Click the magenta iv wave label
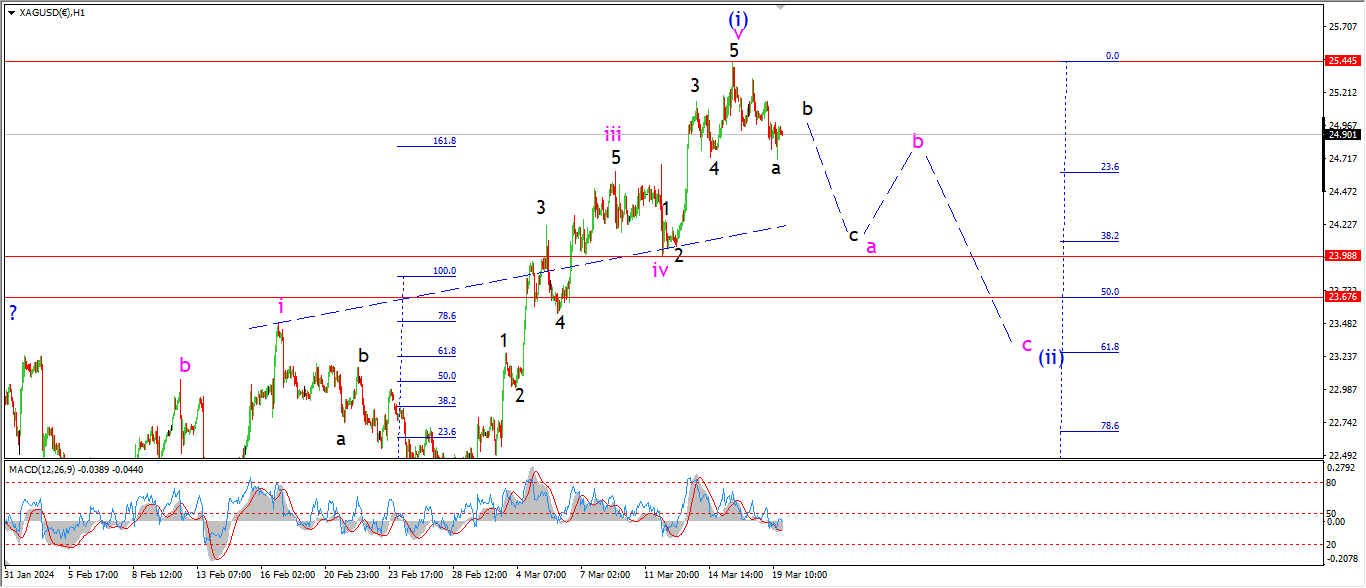This screenshot has height=588, width=1366. (x=660, y=269)
